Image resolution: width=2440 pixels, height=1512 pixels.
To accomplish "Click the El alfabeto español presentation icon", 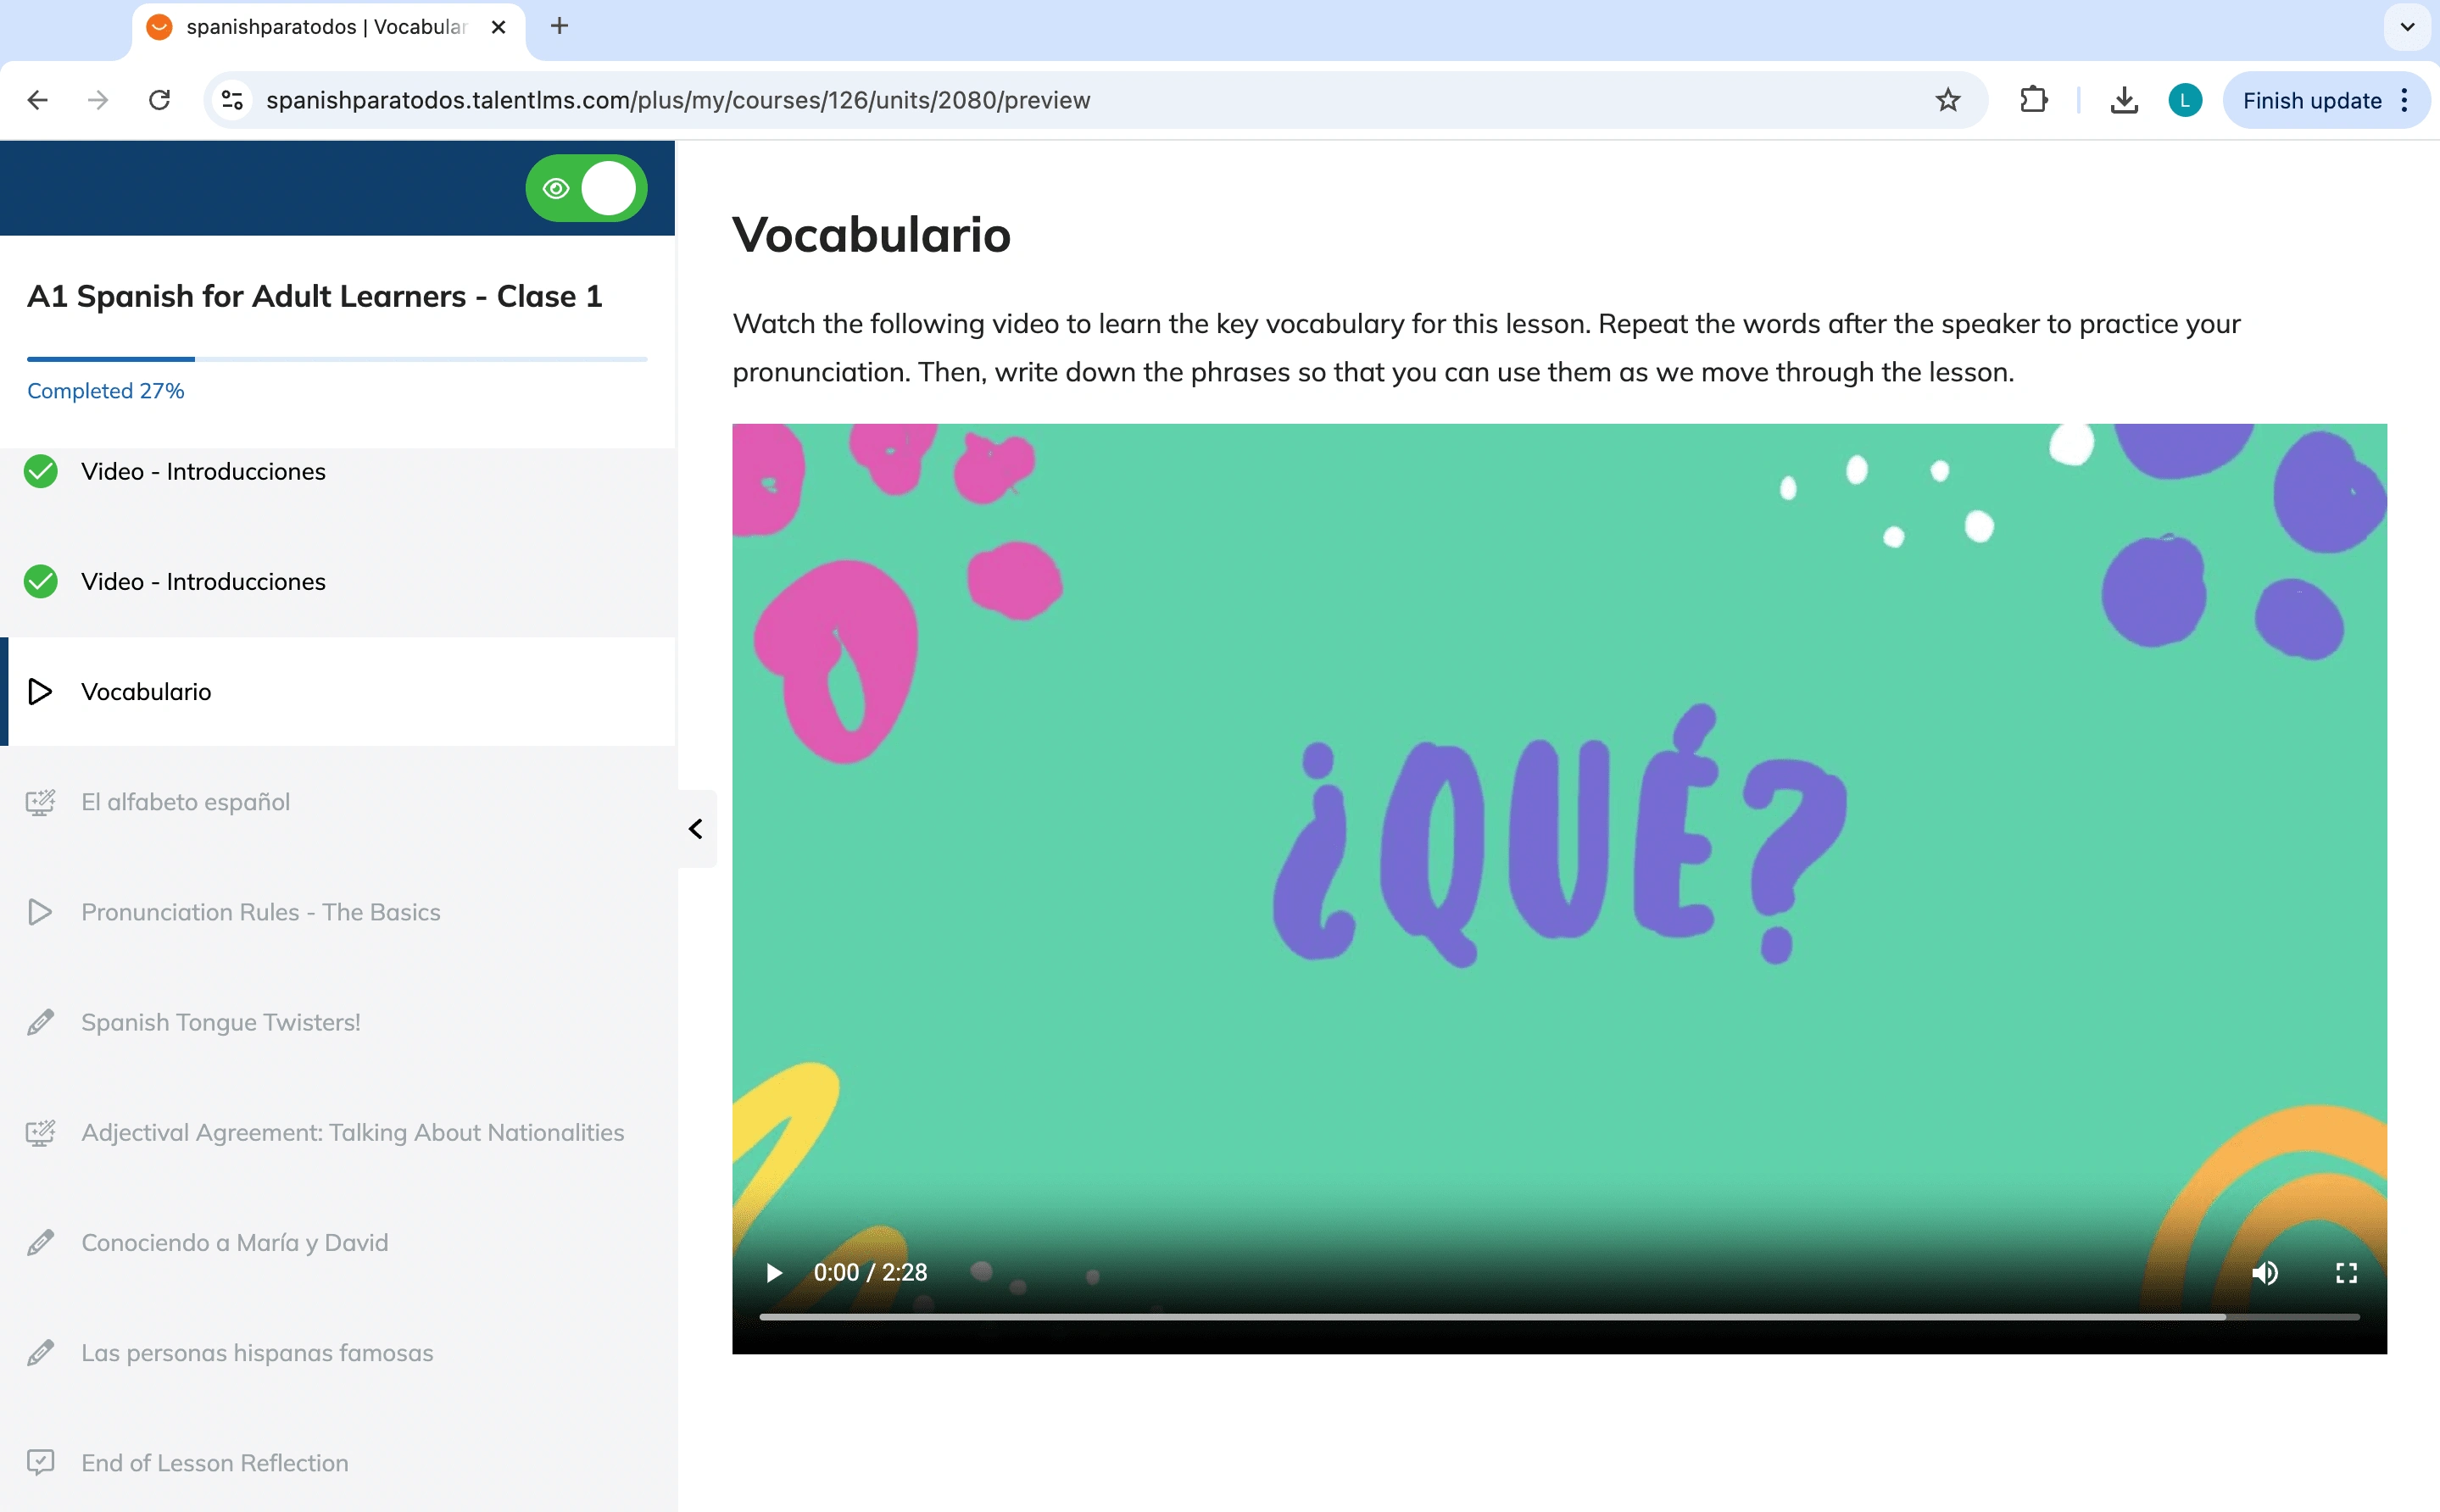I will [x=40, y=801].
